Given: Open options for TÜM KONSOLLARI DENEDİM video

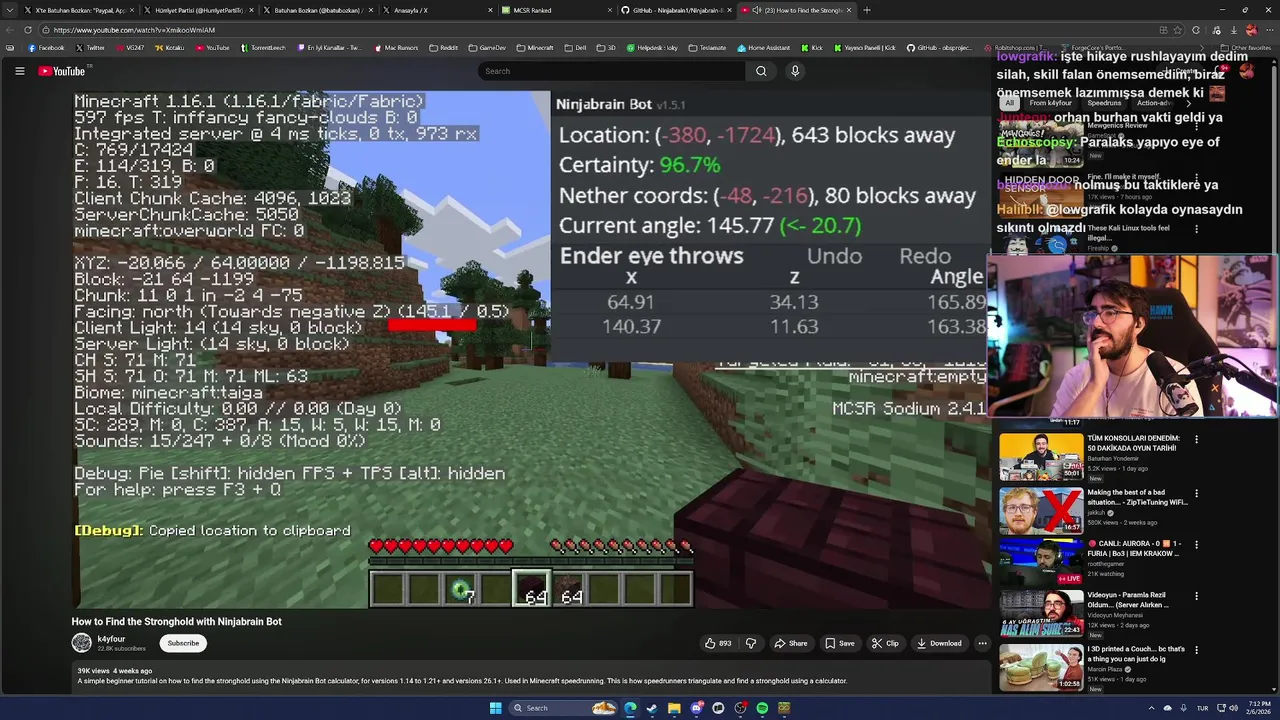Looking at the screenshot, I should point(1196,439).
